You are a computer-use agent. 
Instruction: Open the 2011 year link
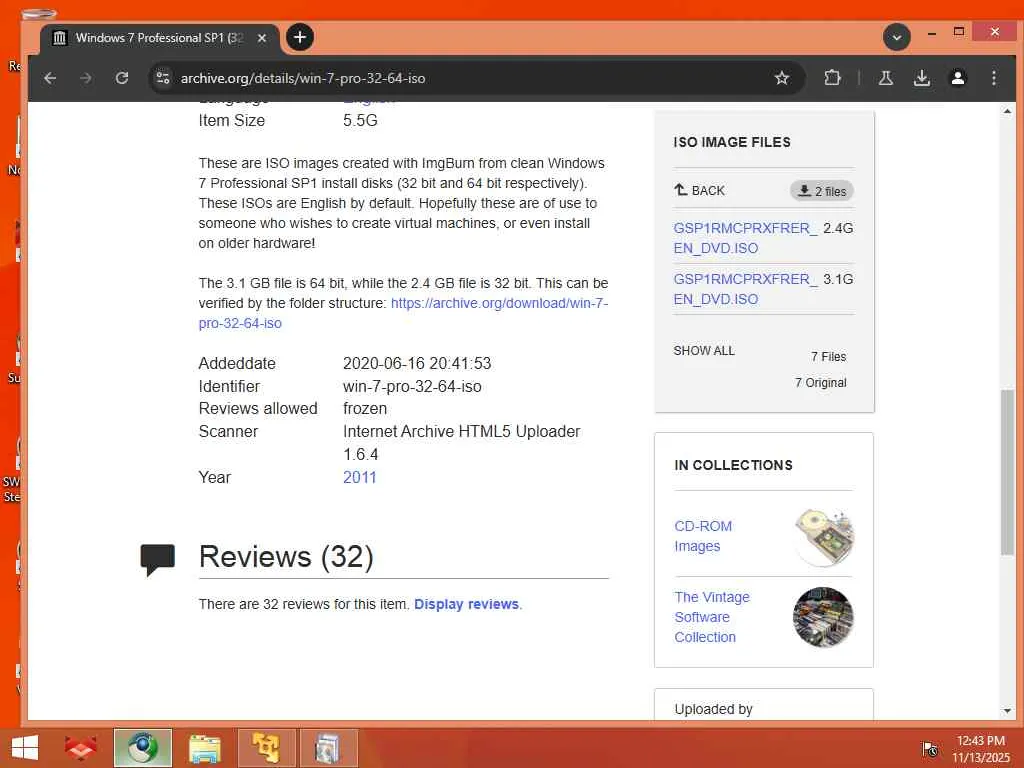pyautogui.click(x=360, y=477)
